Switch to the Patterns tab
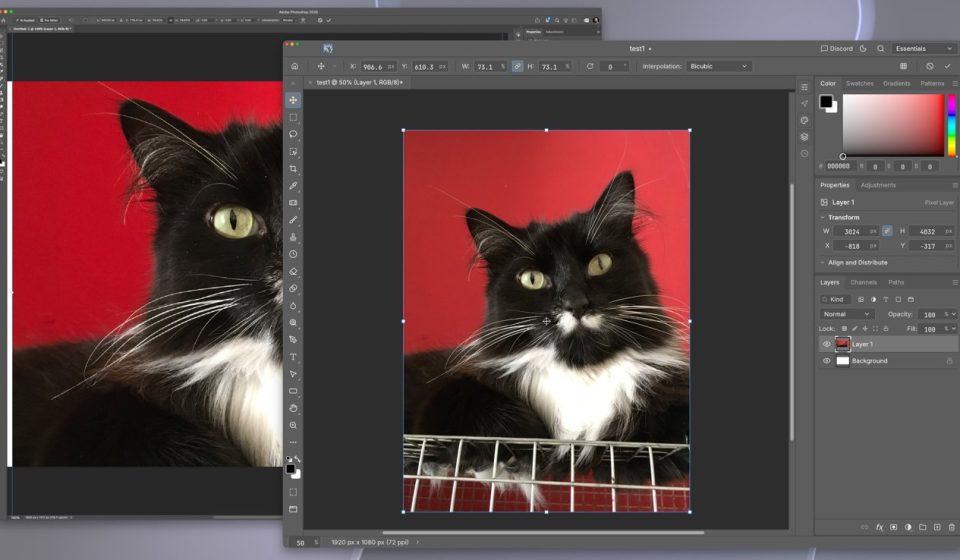Image resolution: width=960 pixels, height=560 pixels. (932, 83)
